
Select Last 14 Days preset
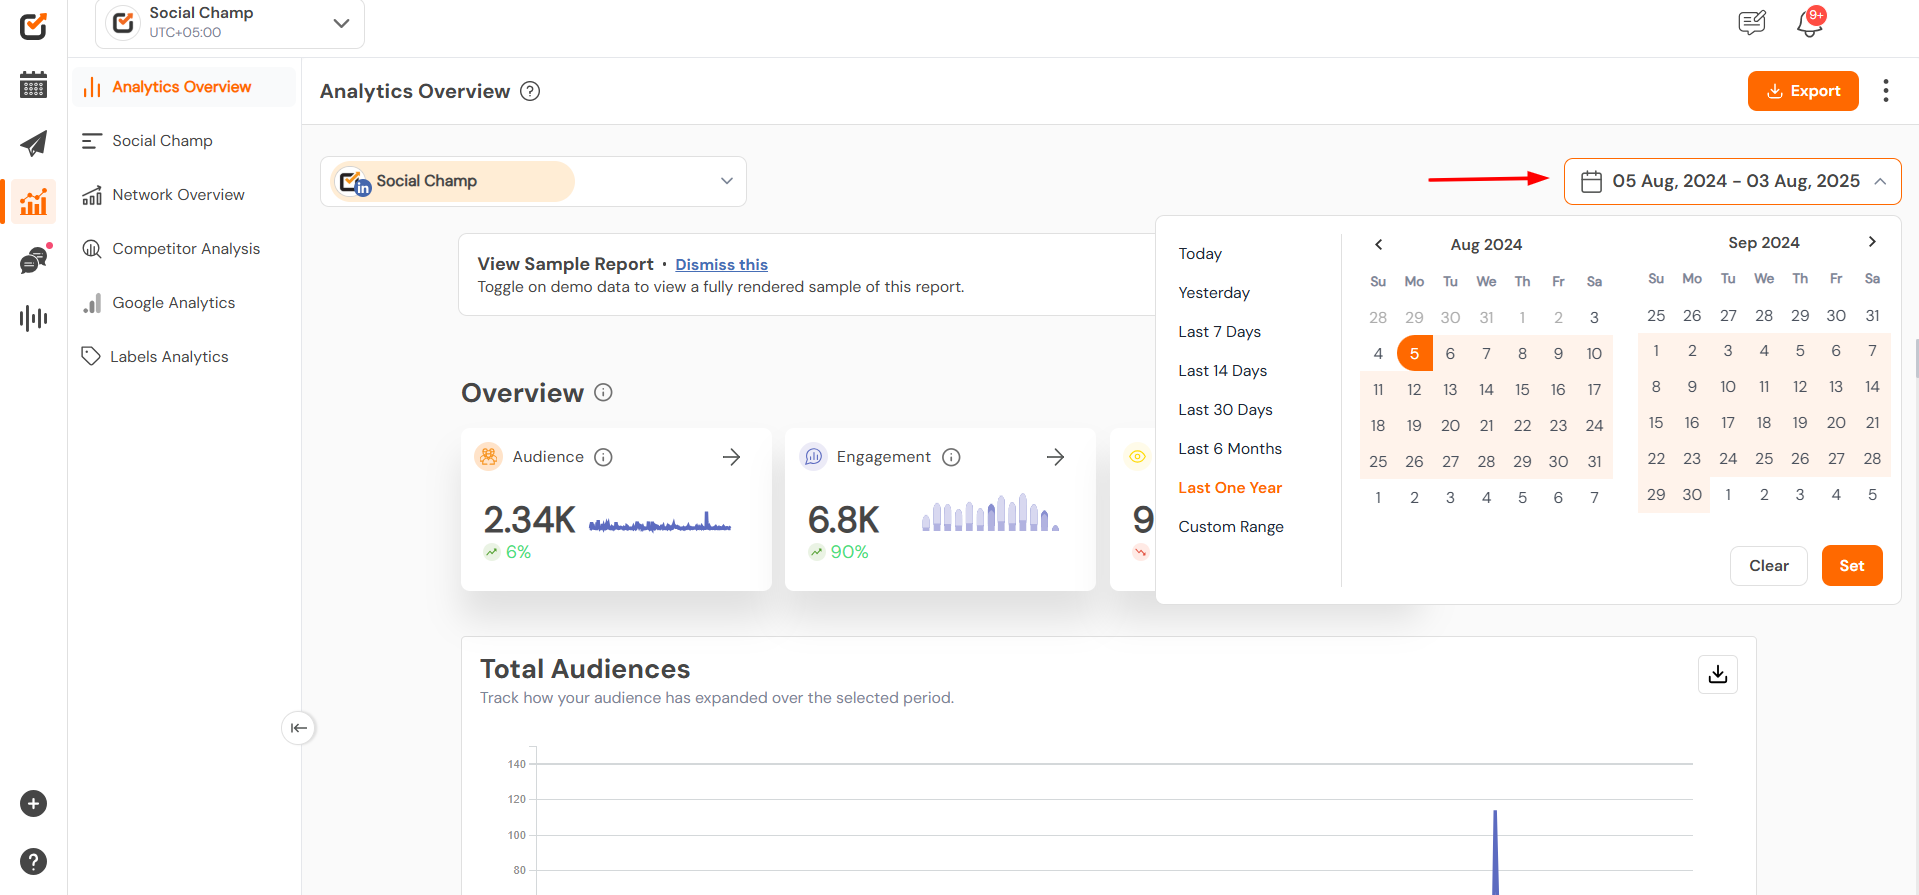tap(1222, 371)
